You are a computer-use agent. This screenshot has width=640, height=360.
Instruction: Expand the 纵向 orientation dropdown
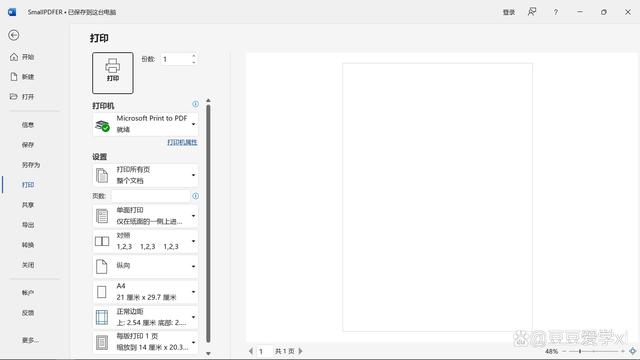[x=145, y=266]
